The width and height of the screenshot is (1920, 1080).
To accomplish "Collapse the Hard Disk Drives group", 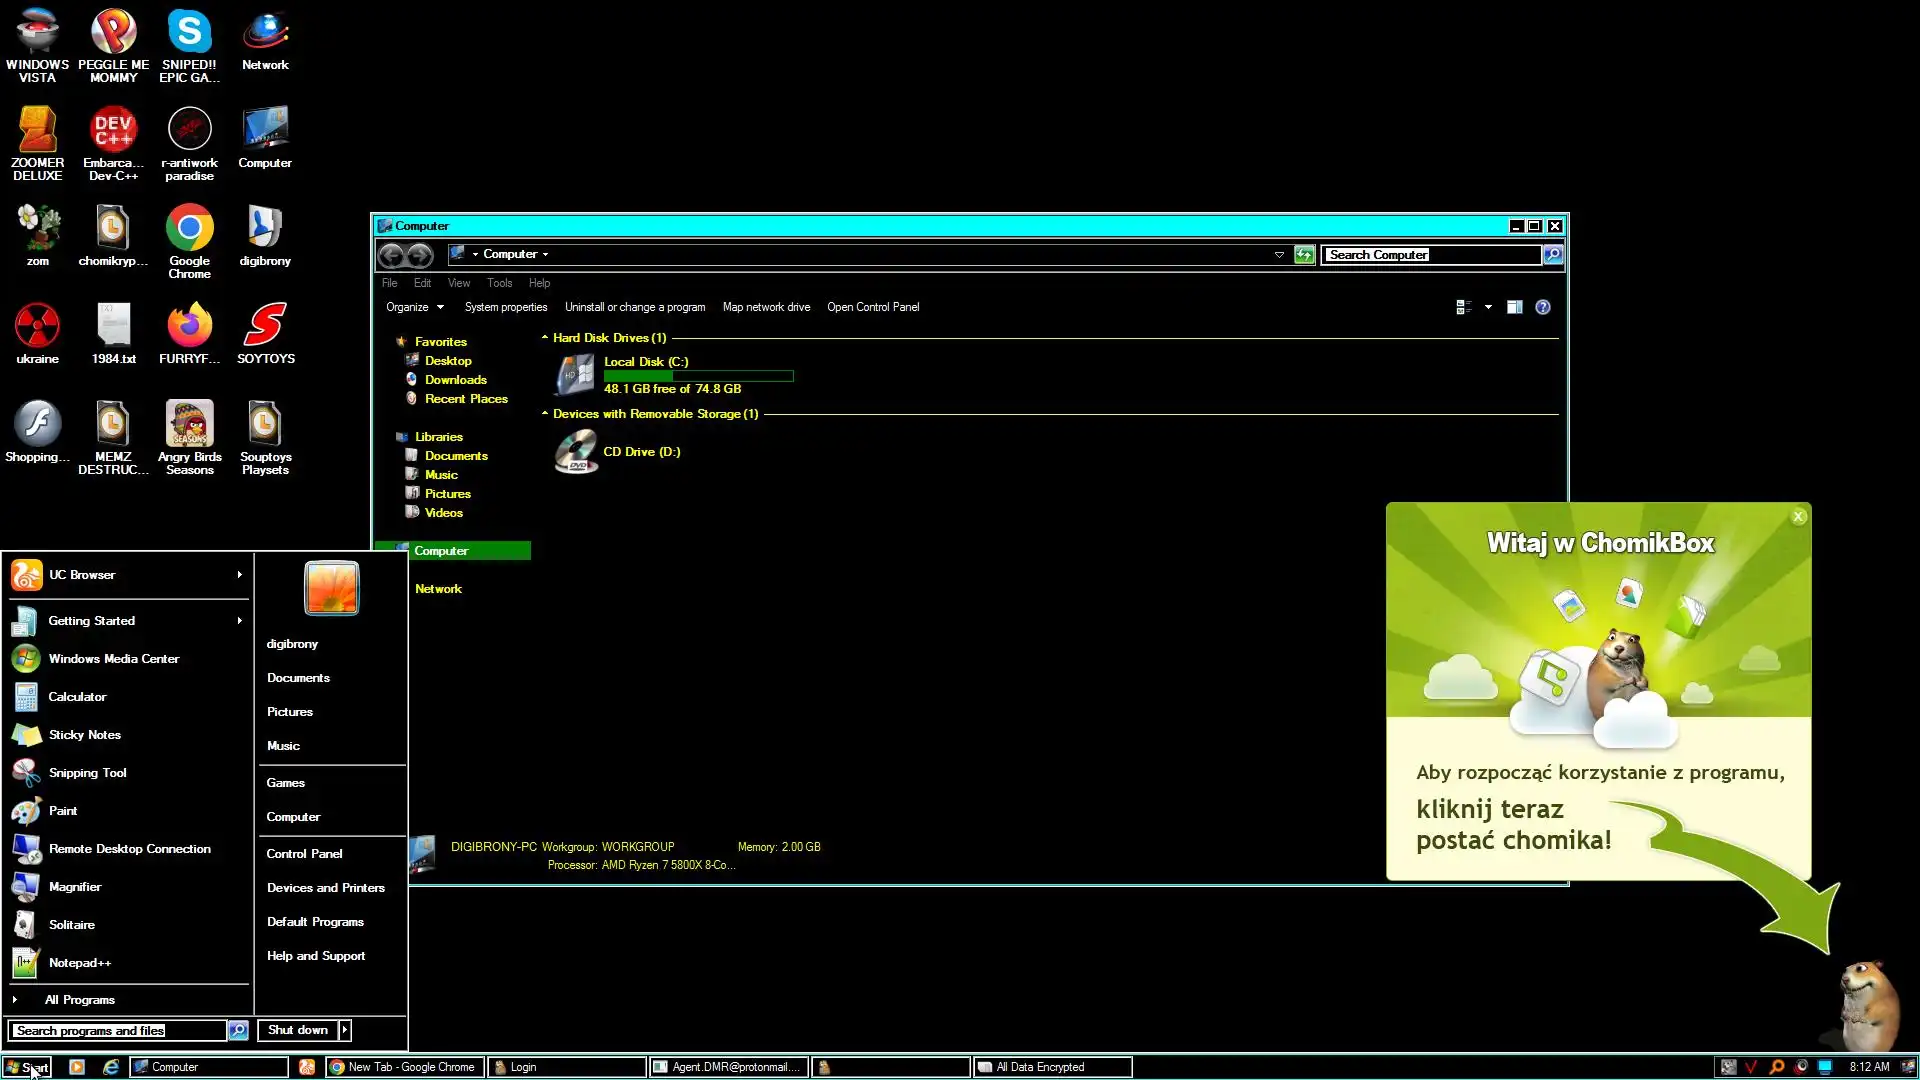I will tap(545, 338).
